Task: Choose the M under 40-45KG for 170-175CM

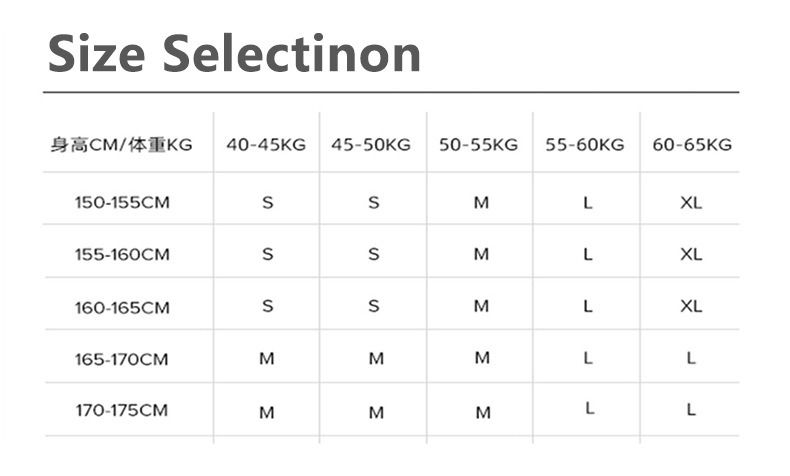Action: coord(267,412)
